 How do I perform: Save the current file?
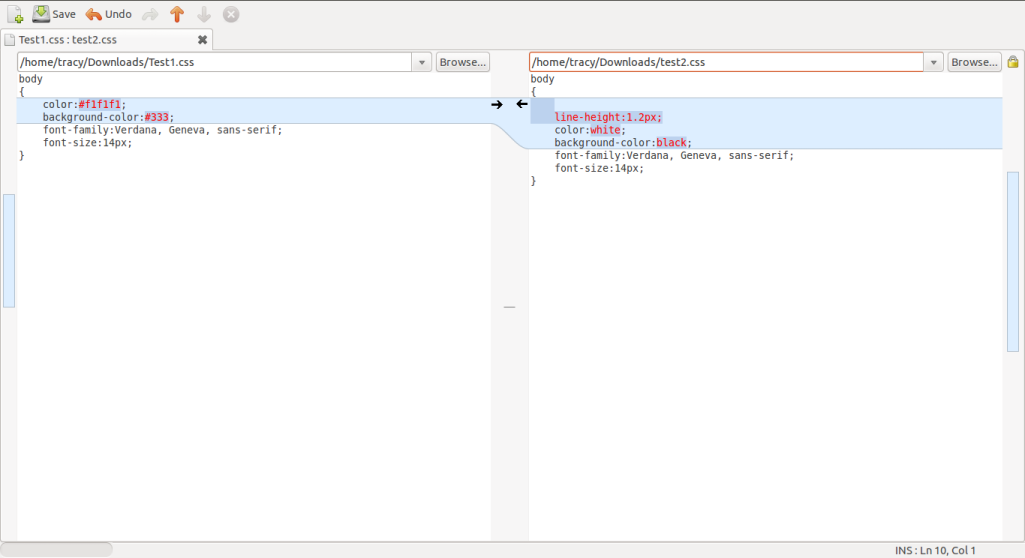pyautogui.click(x=54, y=14)
